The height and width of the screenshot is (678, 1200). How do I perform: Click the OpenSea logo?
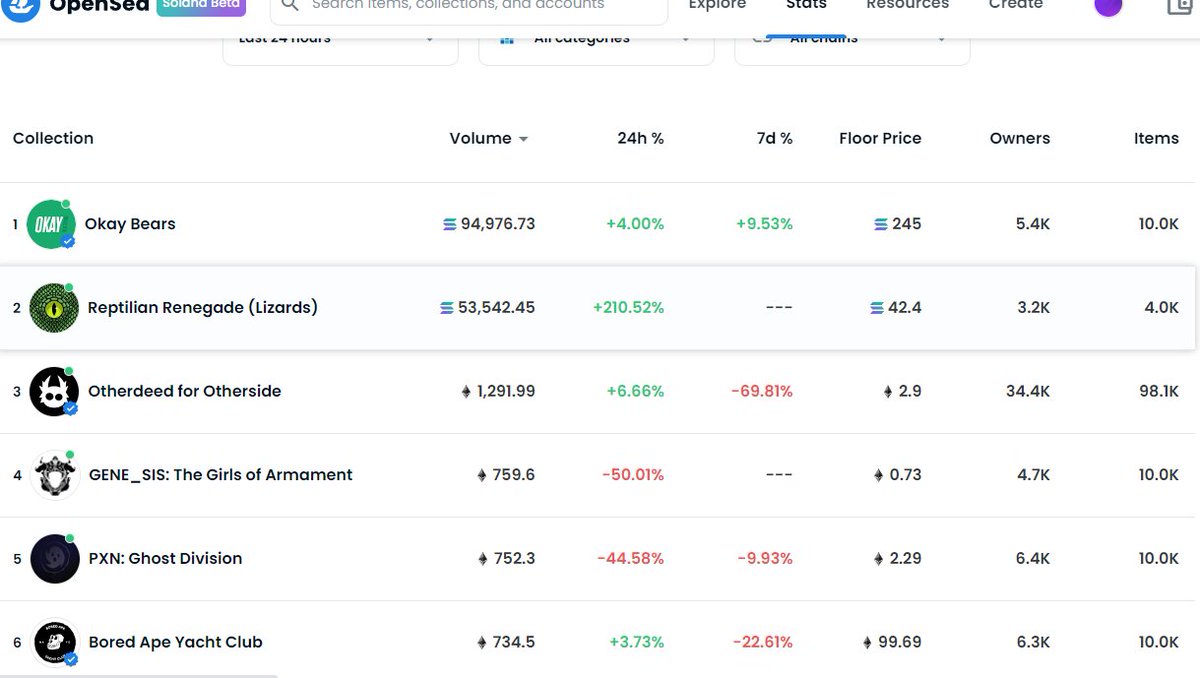pyautogui.click(x=21, y=8)
